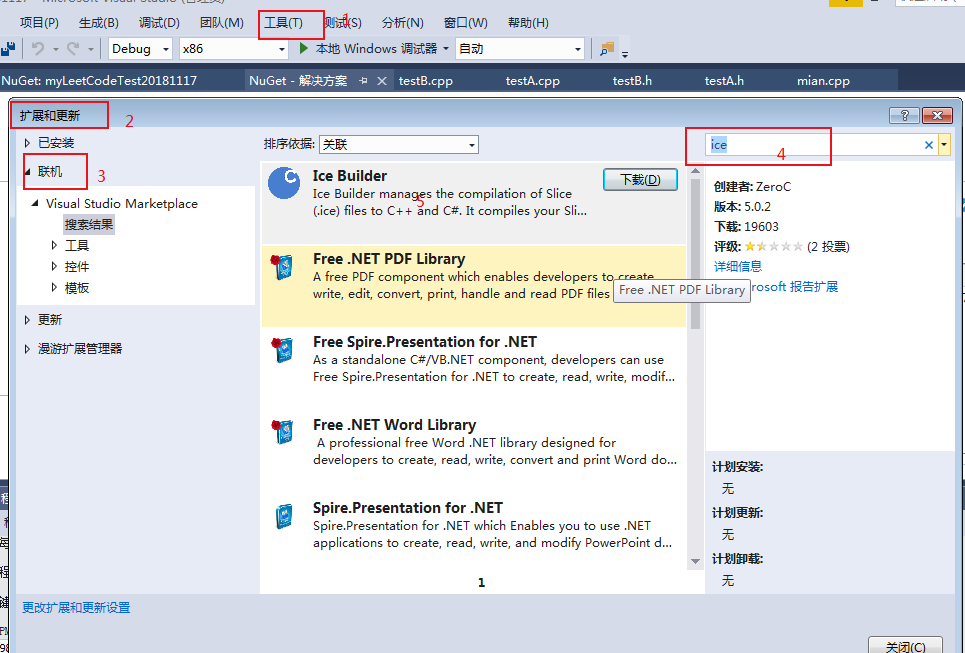
Task: Open the 团队(M) menu
Action: click(222, 23)
